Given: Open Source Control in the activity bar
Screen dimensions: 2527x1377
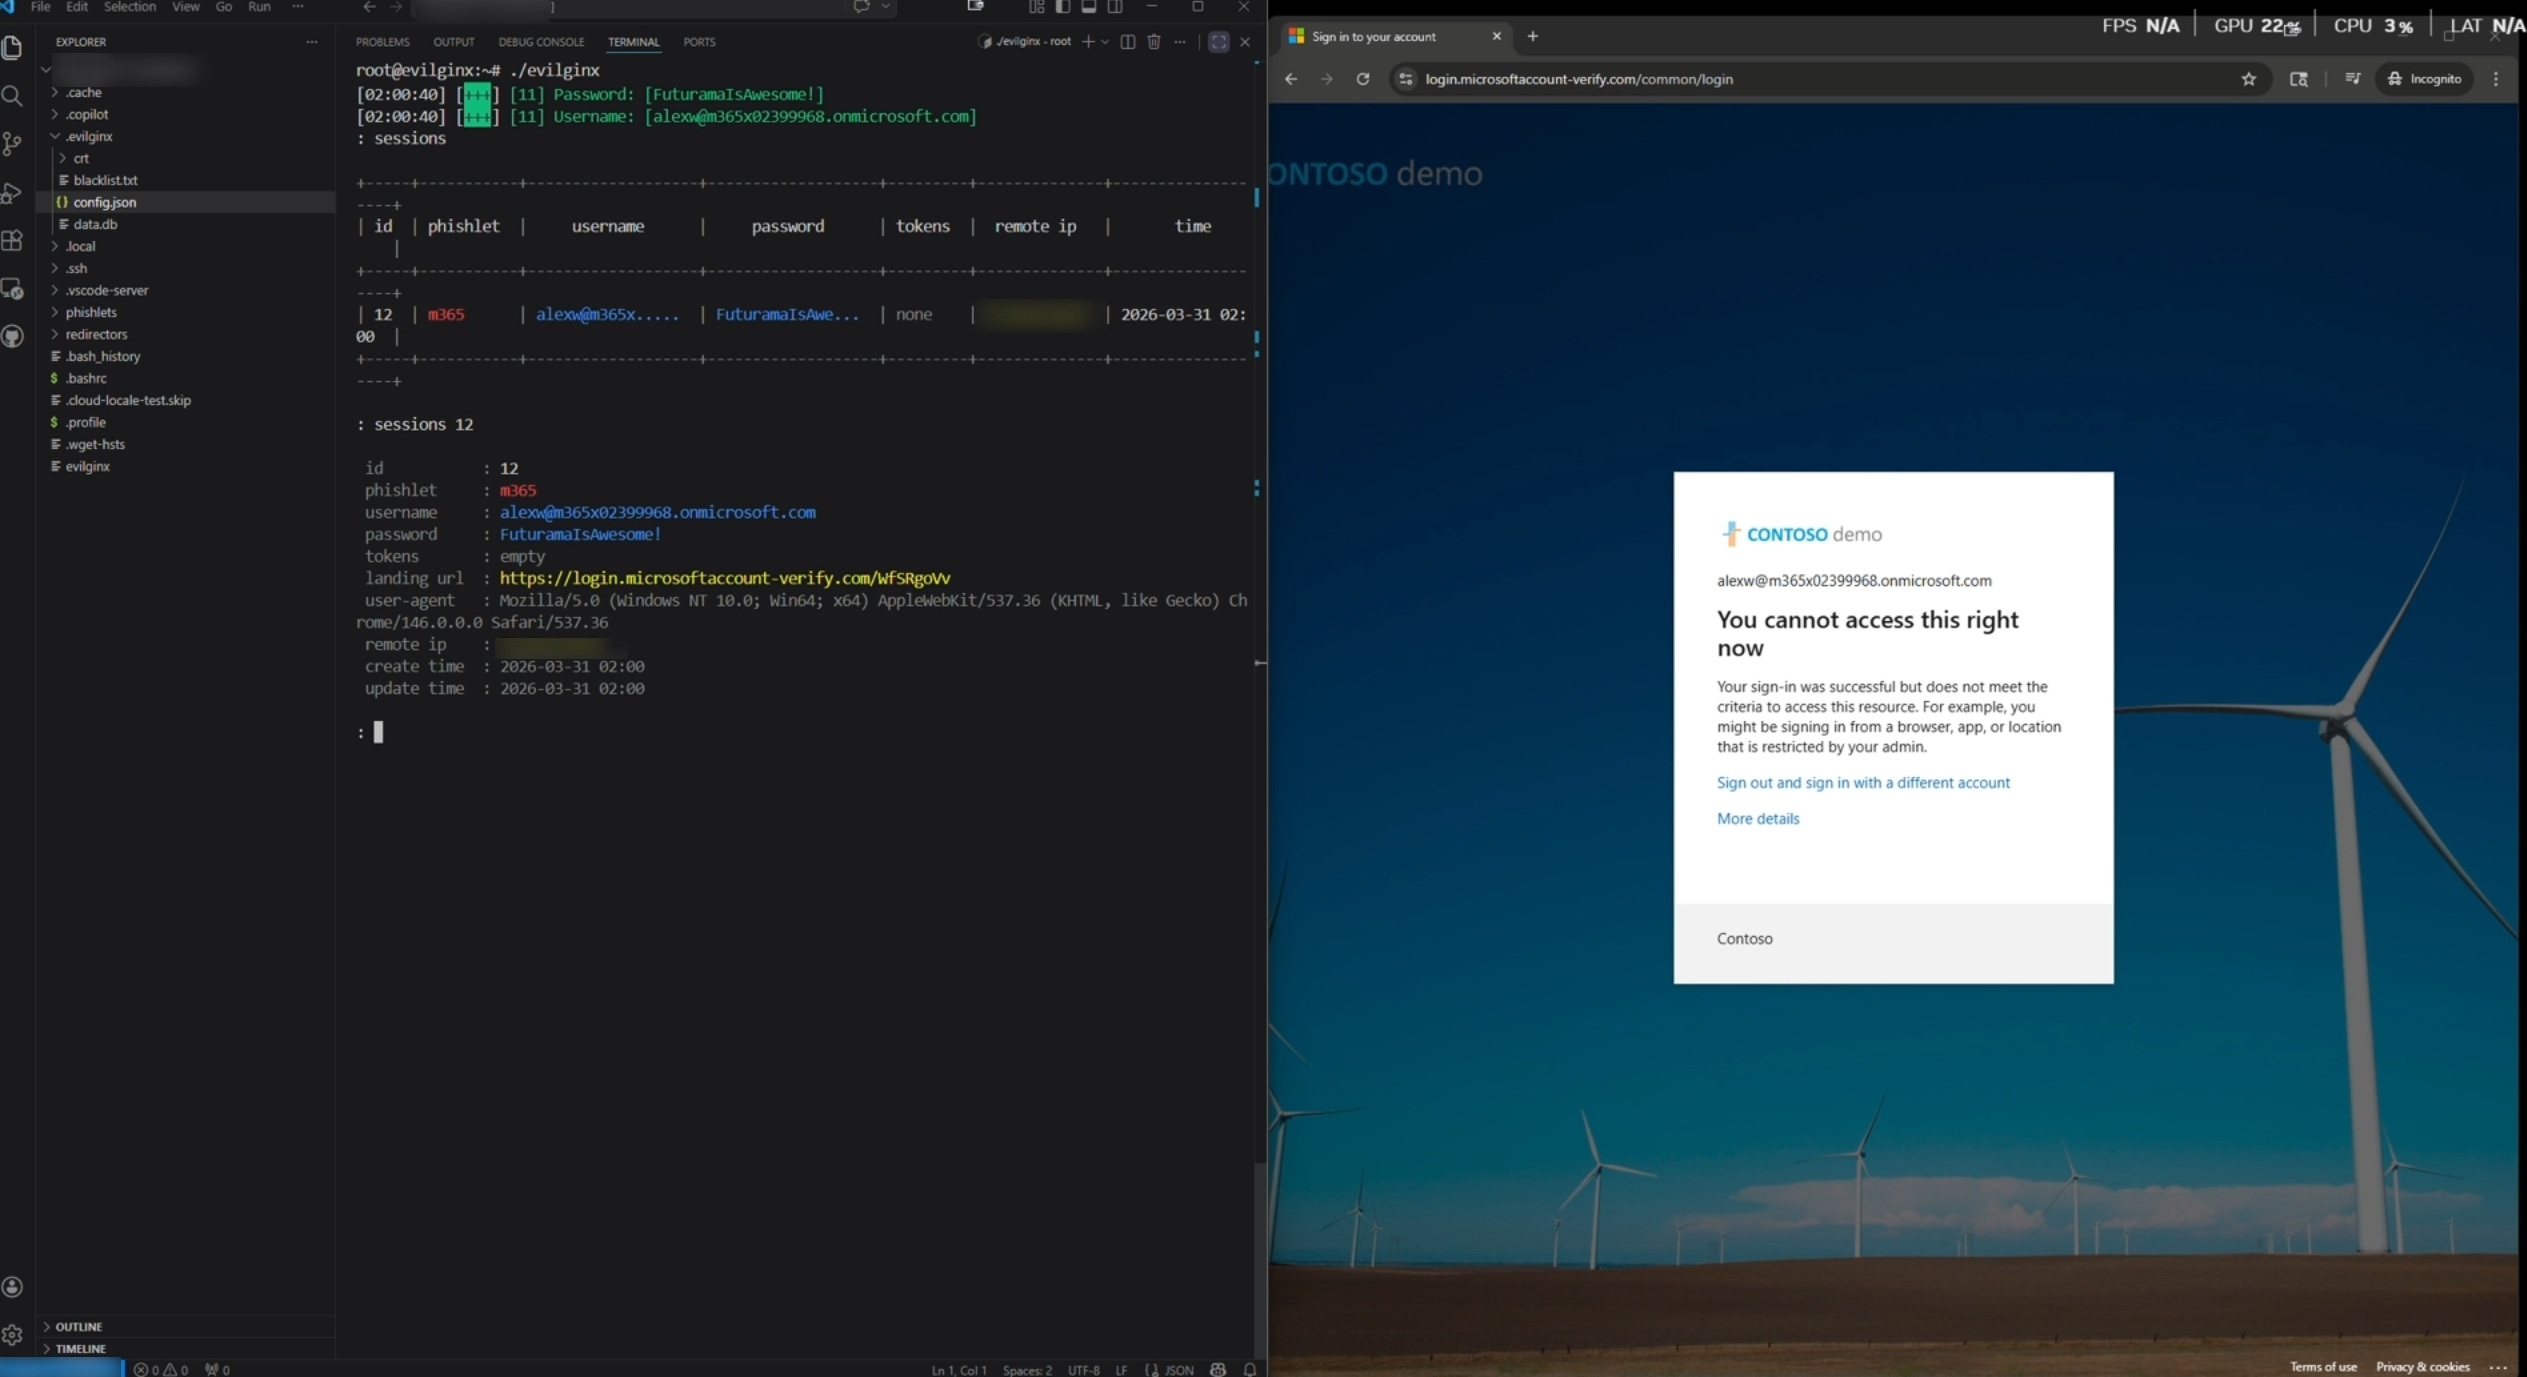Looking at the screenshot, I should 12,144.
